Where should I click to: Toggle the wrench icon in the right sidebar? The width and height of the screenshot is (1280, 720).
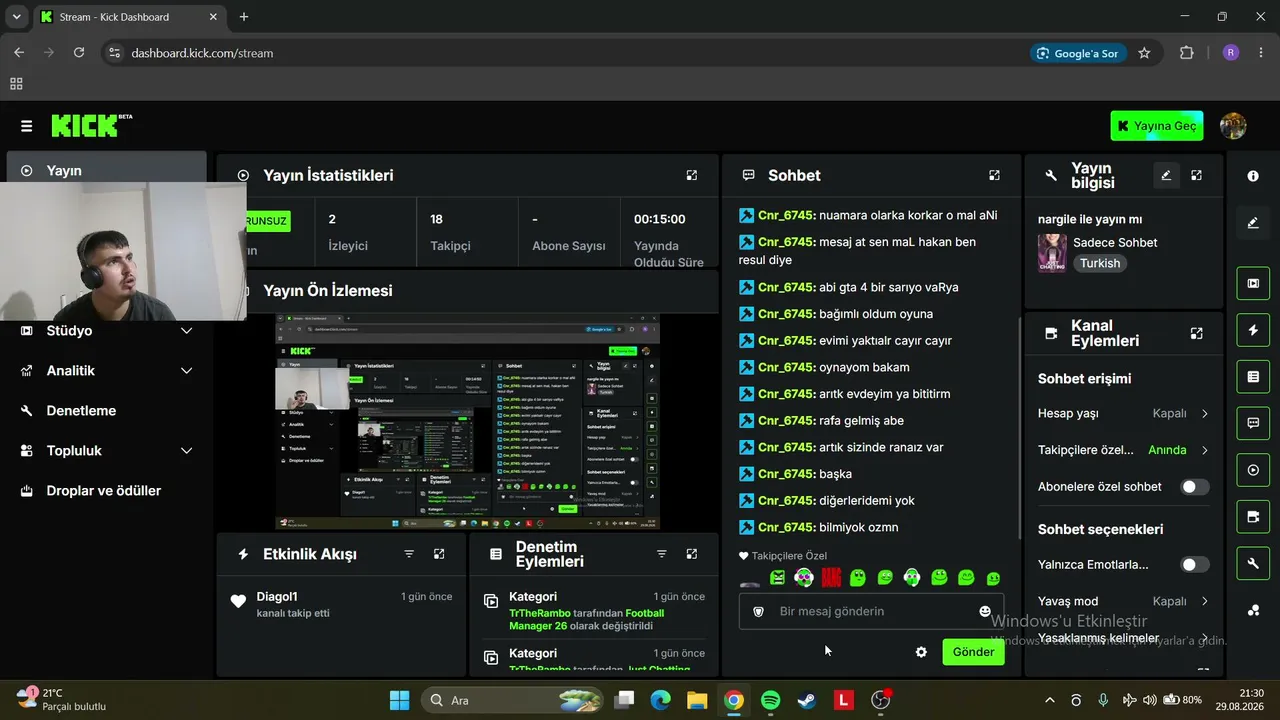tap(1253, 564)
